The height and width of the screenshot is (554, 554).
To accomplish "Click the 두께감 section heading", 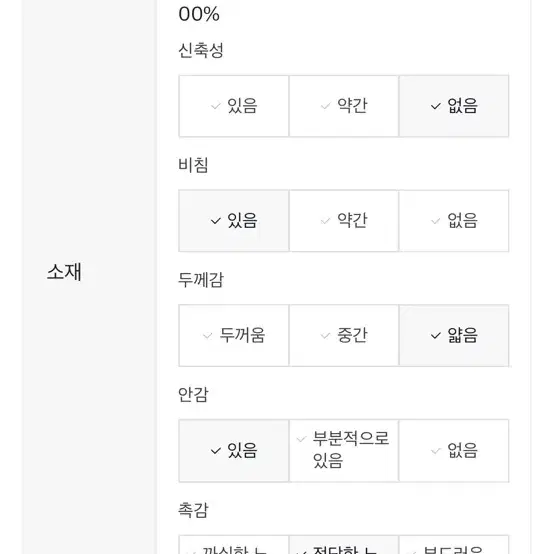I will click(201, 280).
